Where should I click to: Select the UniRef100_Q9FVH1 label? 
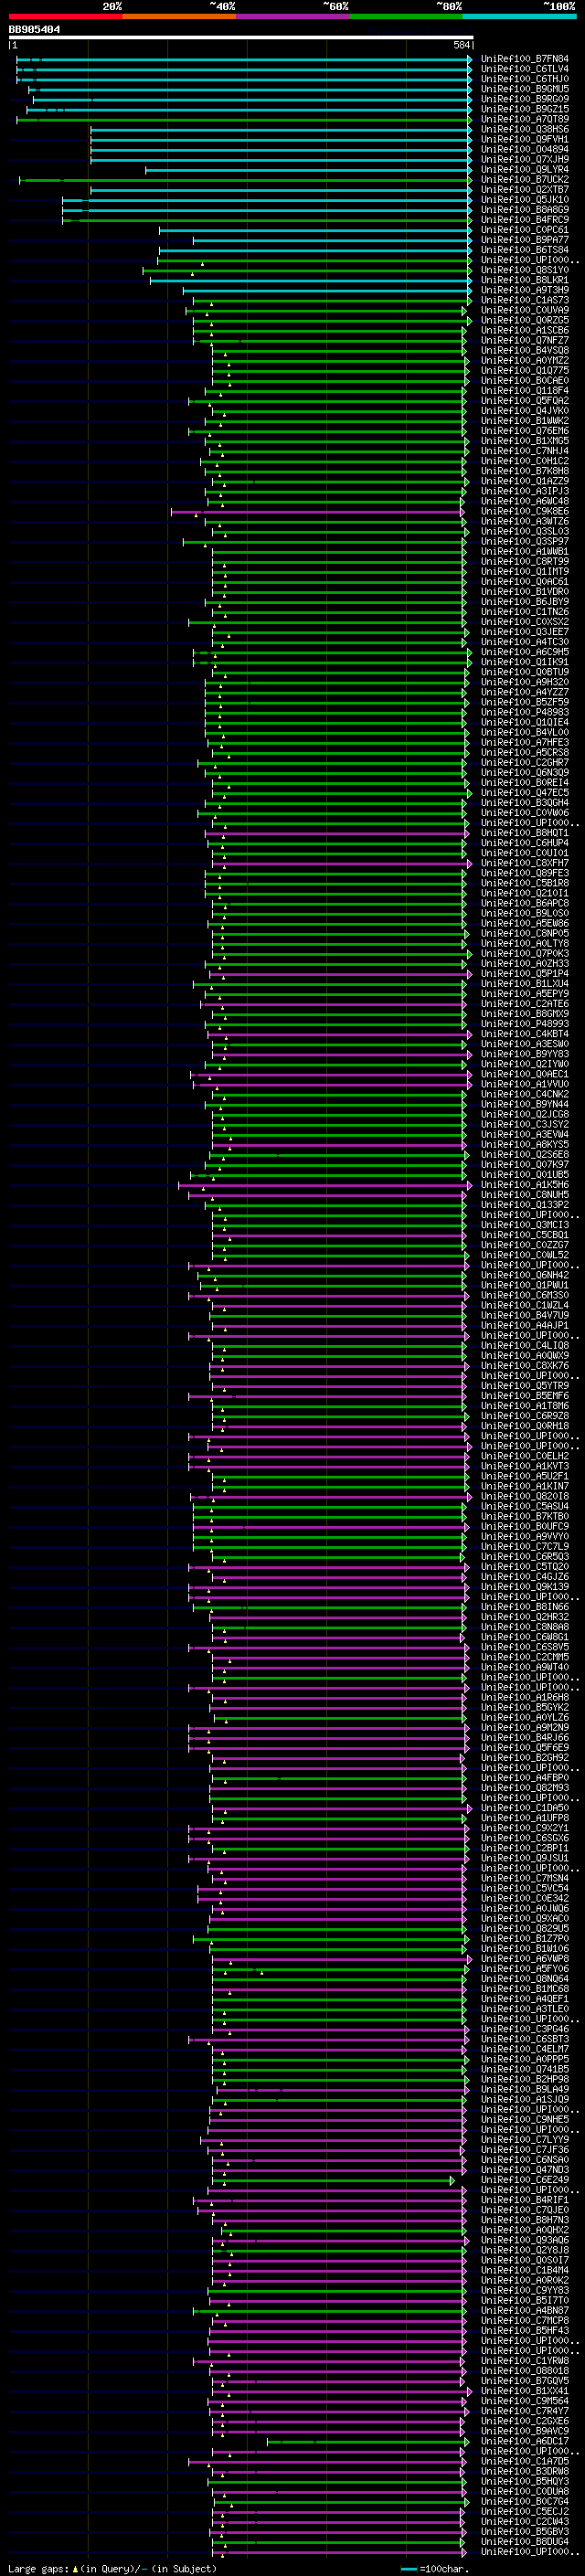click(x=525, y=139)
